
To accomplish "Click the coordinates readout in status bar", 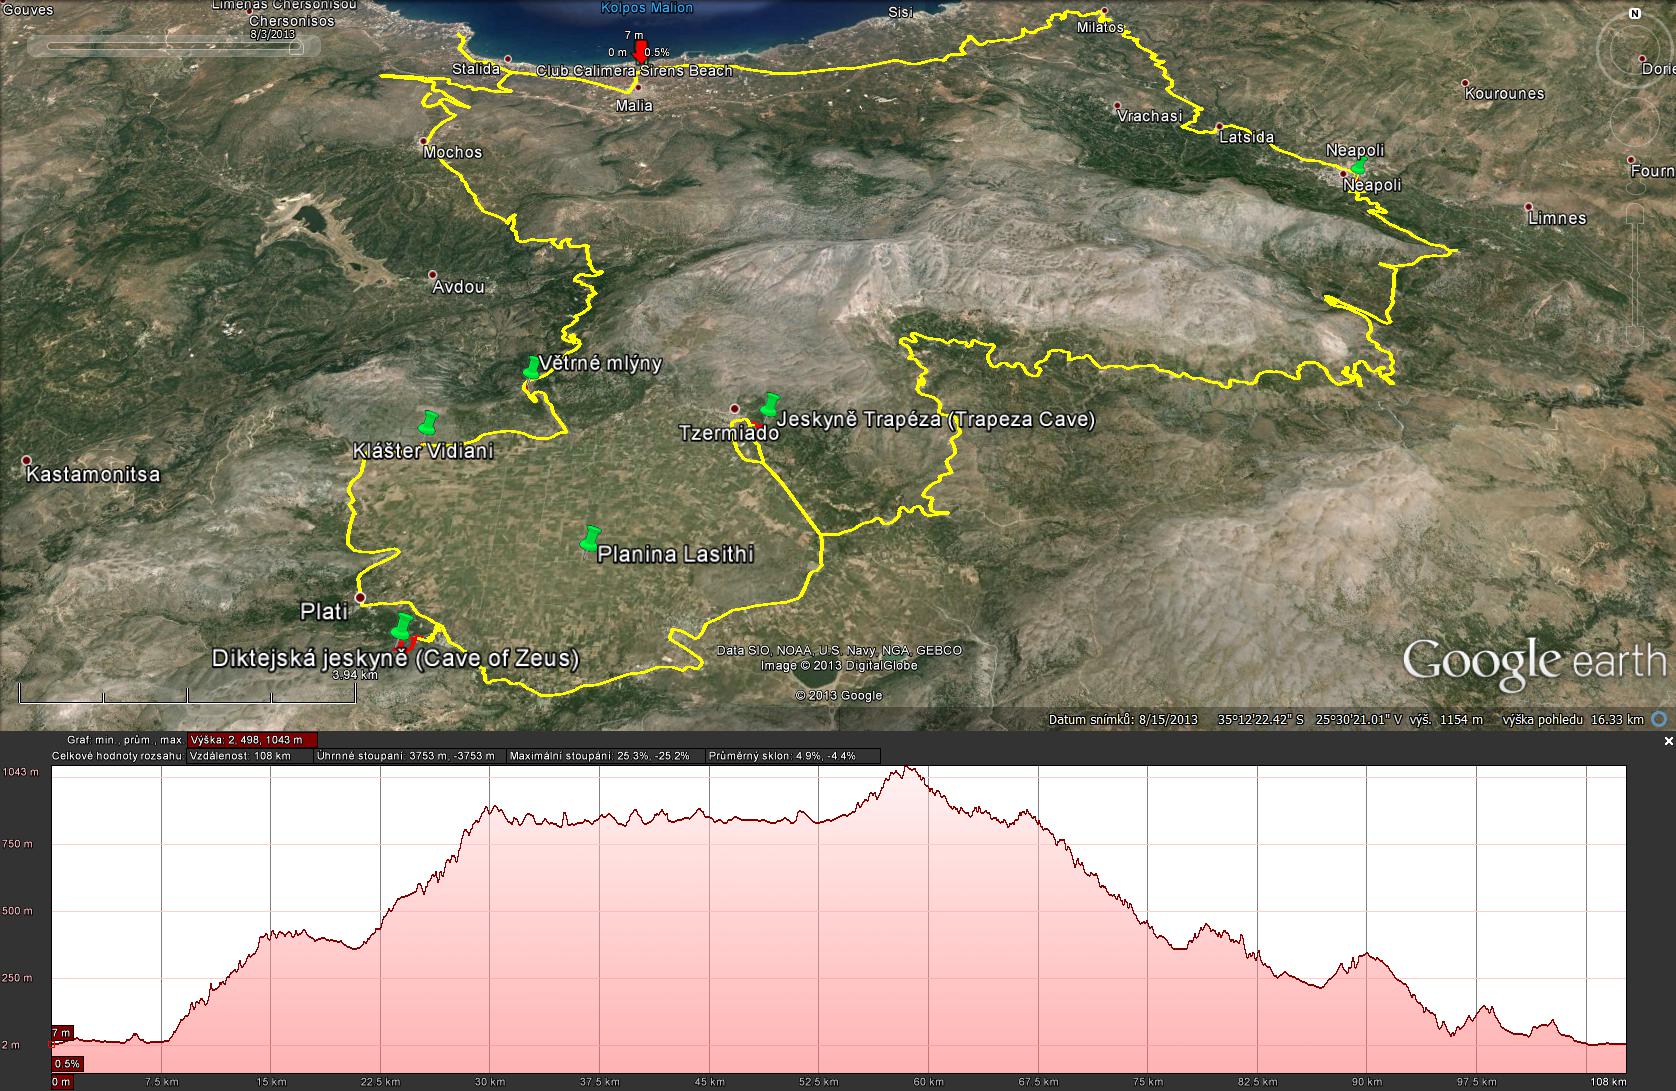I will [x=1311, y=719].
